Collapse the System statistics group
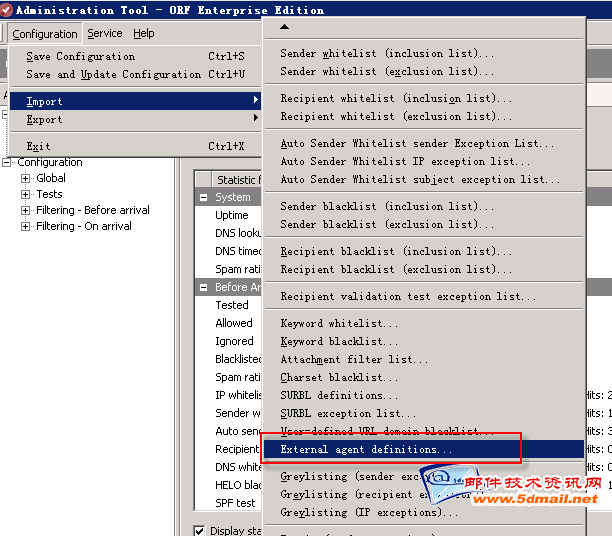612x536 pixels. tap(203, 198)
